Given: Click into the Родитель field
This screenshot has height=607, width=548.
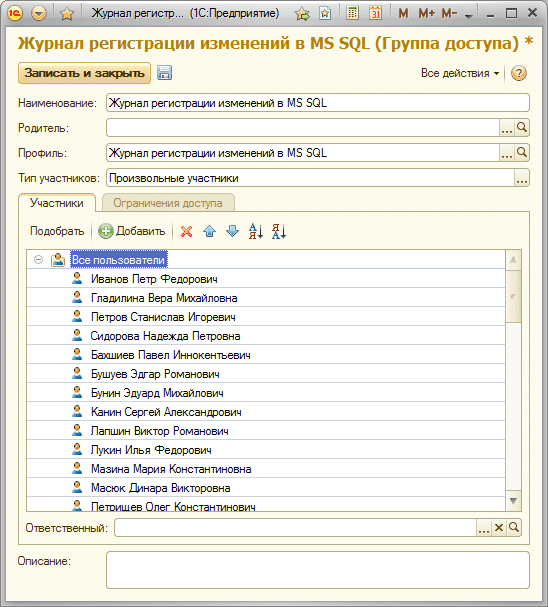Looking at the screenshot, I should (303, 128).
